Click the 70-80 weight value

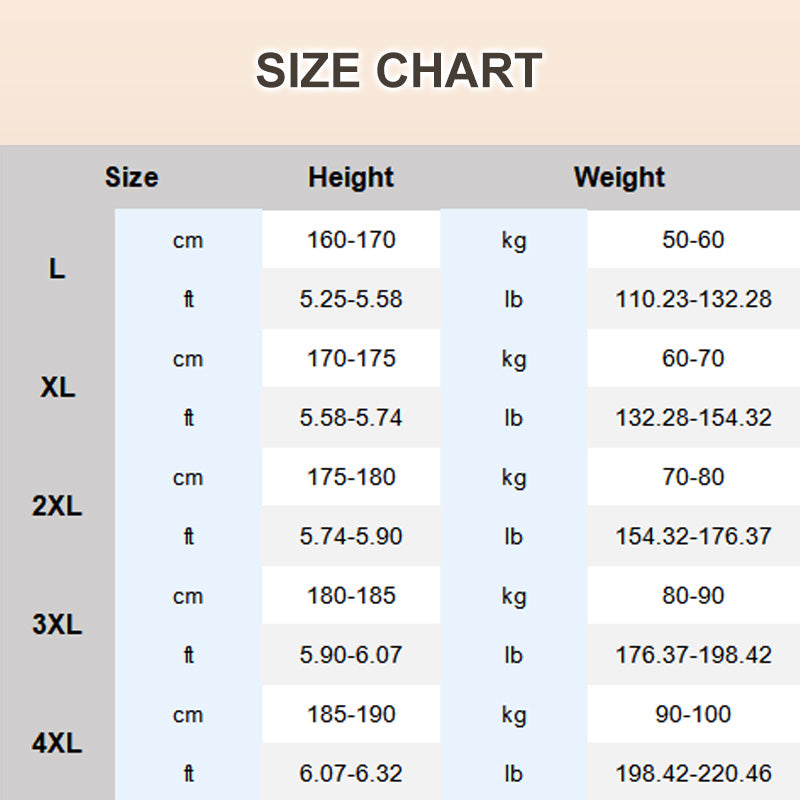693,477
